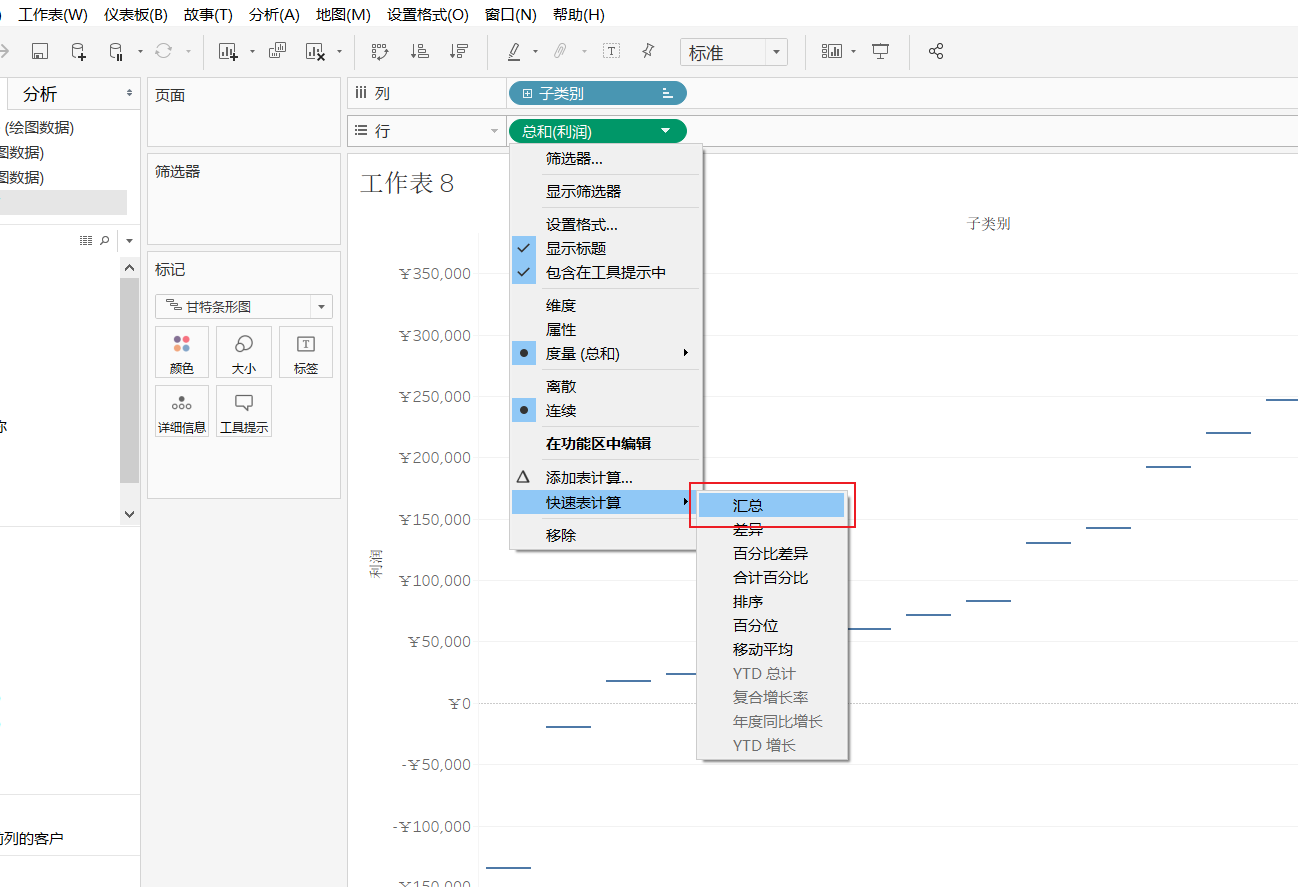1298x887 pixels.
Task: Open the arrow next to New Worksheet icon
Action: 252,51
